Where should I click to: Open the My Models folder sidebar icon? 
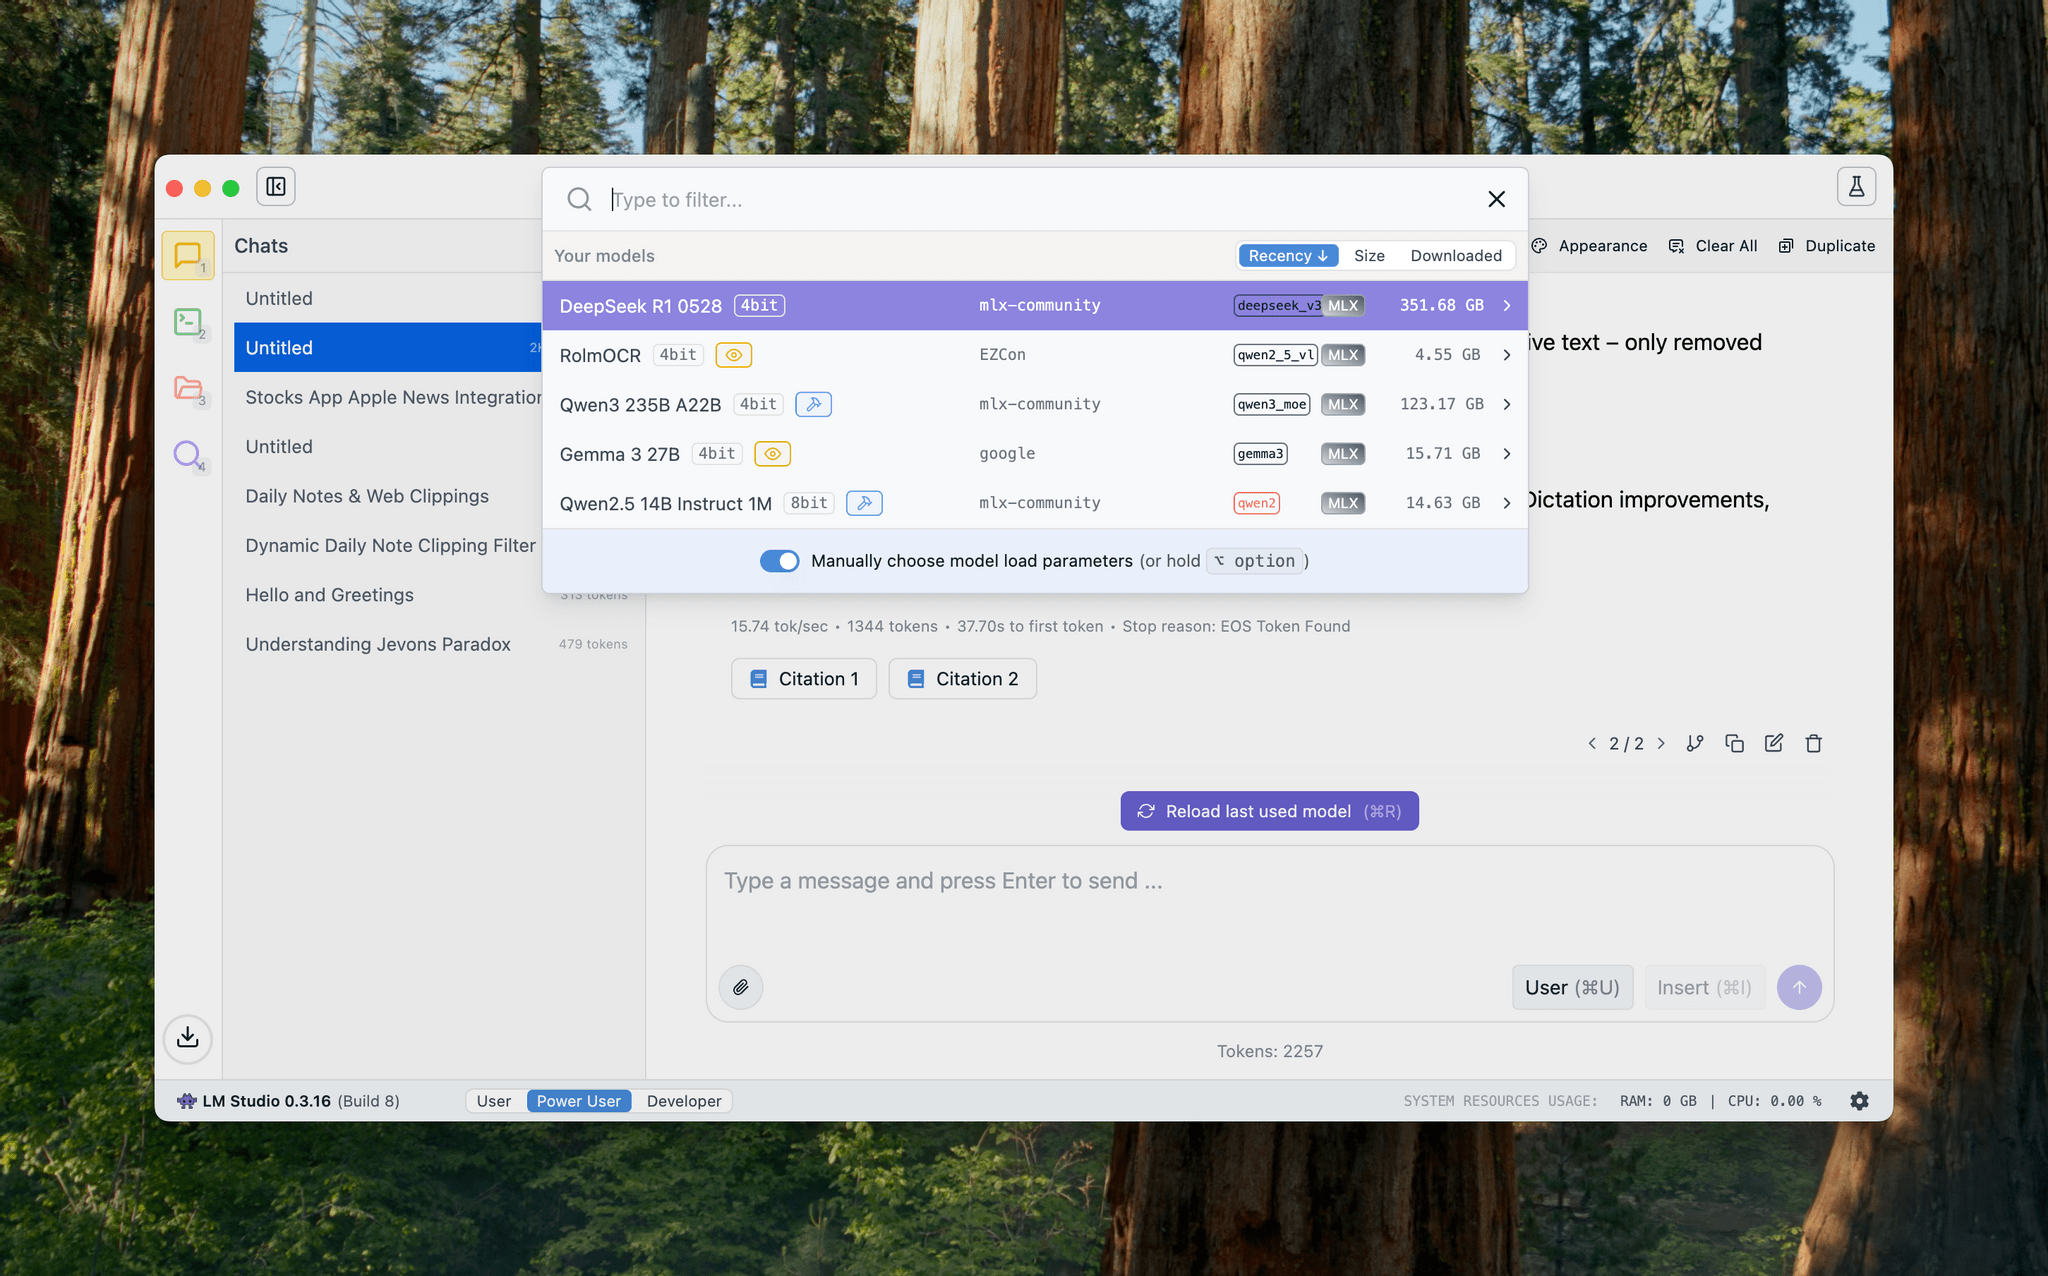[x=188, y=388]
